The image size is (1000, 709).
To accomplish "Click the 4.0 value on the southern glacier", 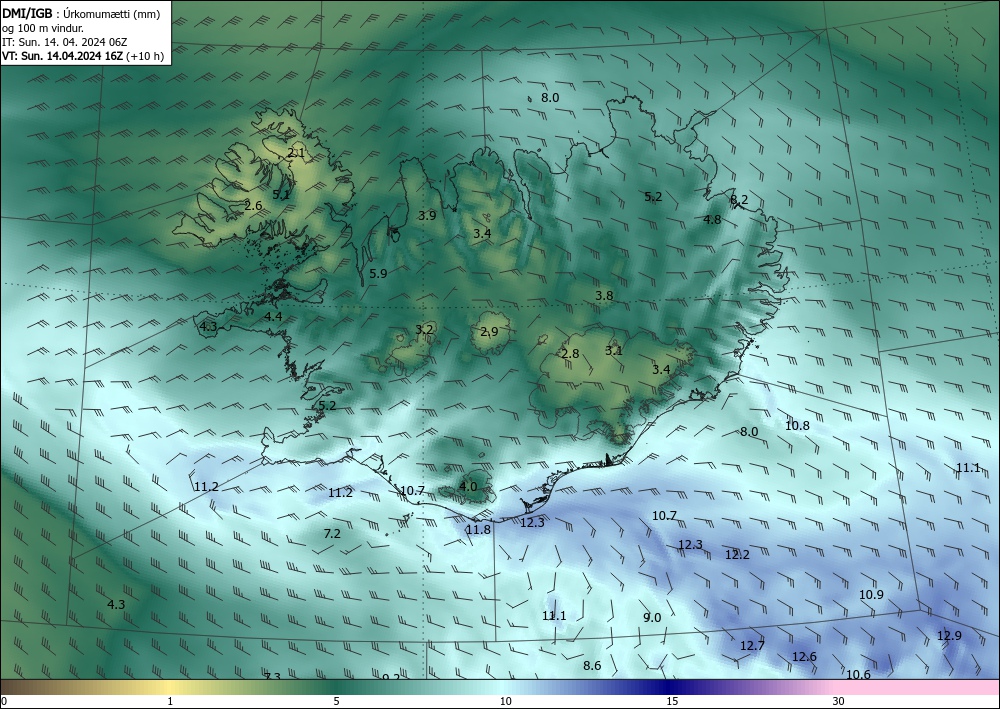I will click(x=468, y=486).
